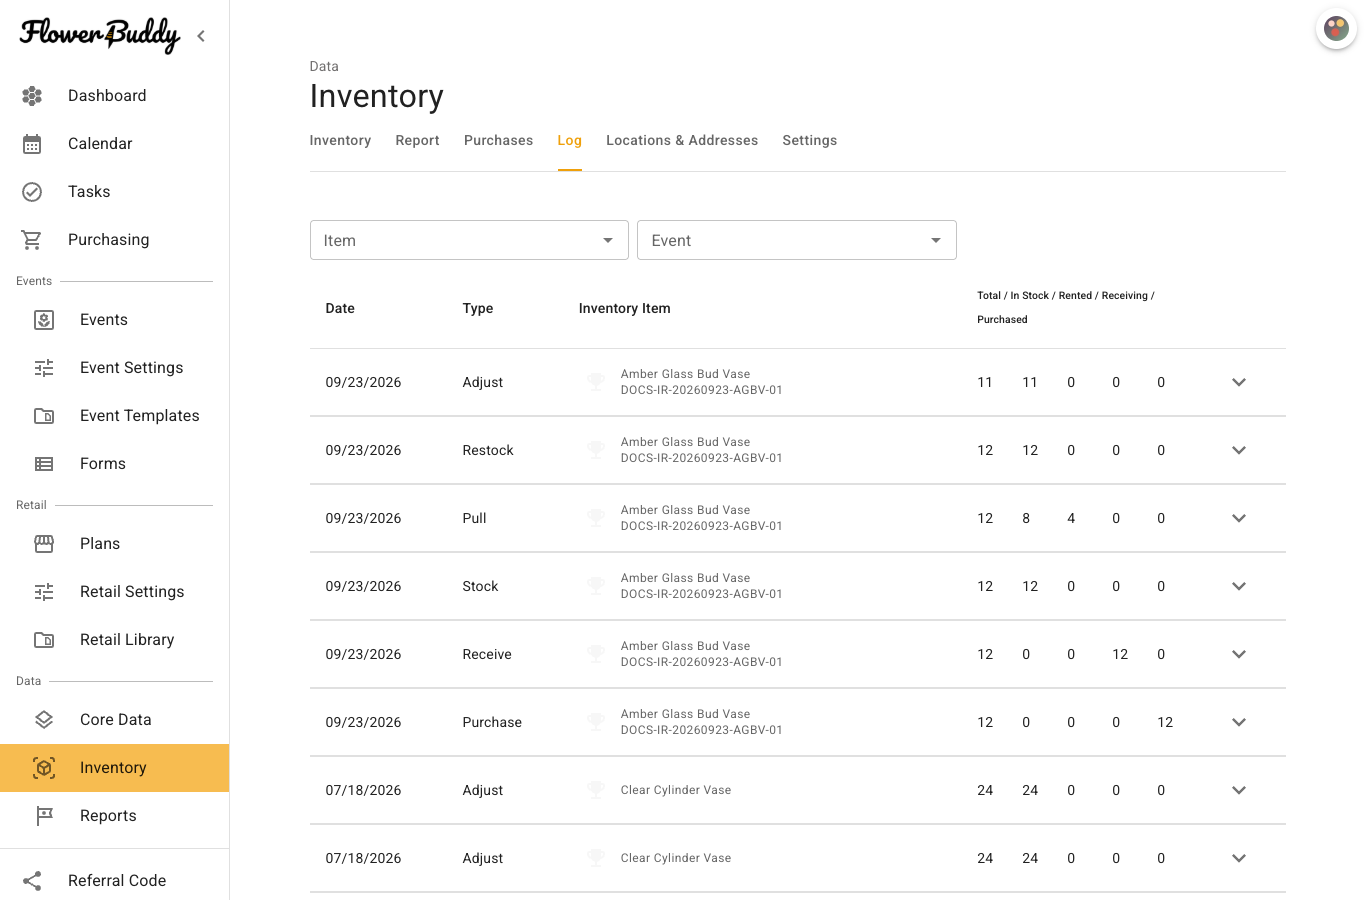
Task: Expand the 09/23/2026 Pull log row
Action: coord(1239,518)
